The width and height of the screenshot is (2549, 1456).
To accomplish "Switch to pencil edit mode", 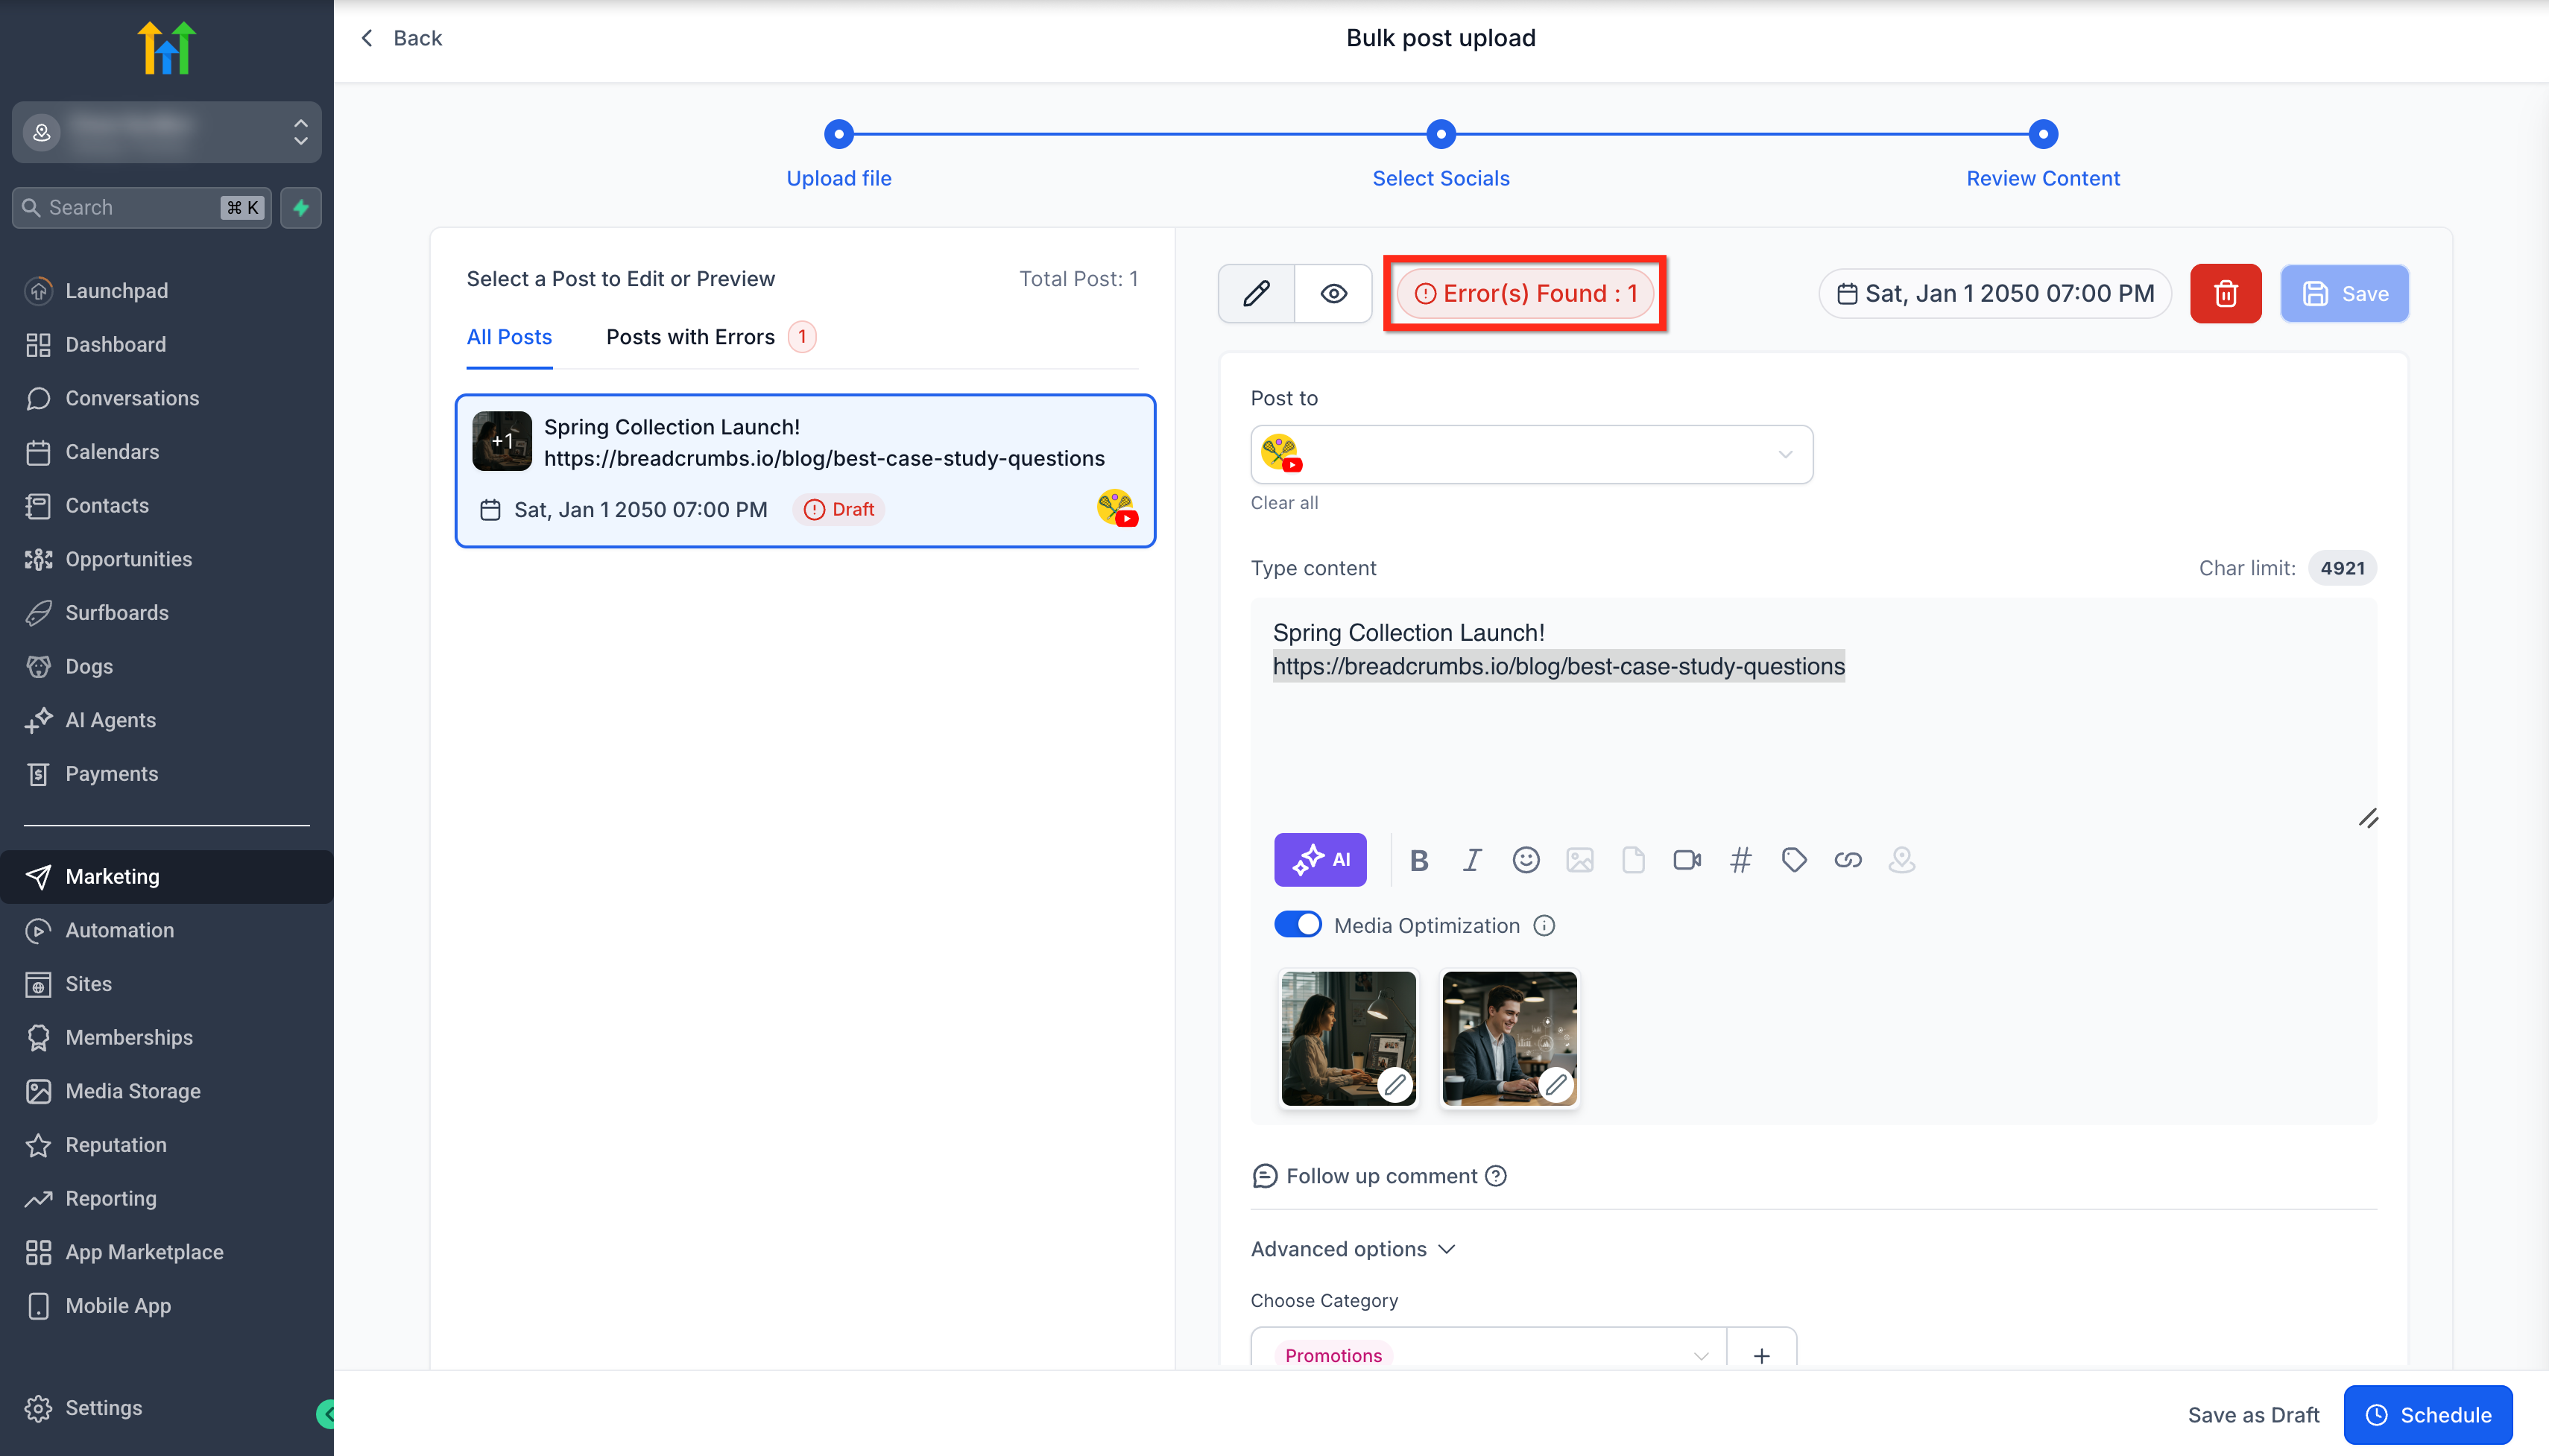I will (x=1256, y=293).
